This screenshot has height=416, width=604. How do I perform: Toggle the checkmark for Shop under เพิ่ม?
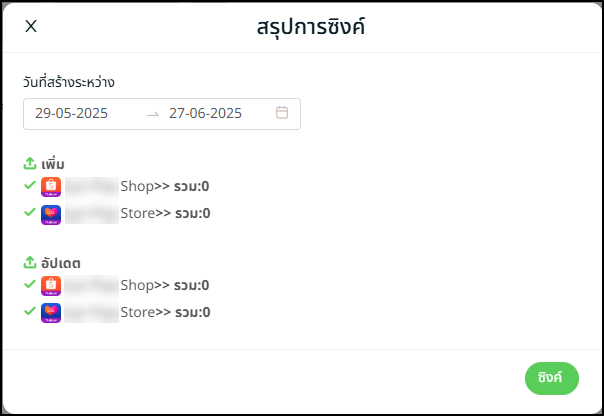[30, 185]
